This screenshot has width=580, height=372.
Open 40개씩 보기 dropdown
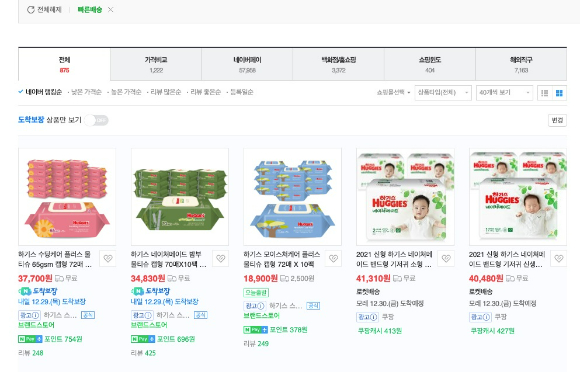505,93
